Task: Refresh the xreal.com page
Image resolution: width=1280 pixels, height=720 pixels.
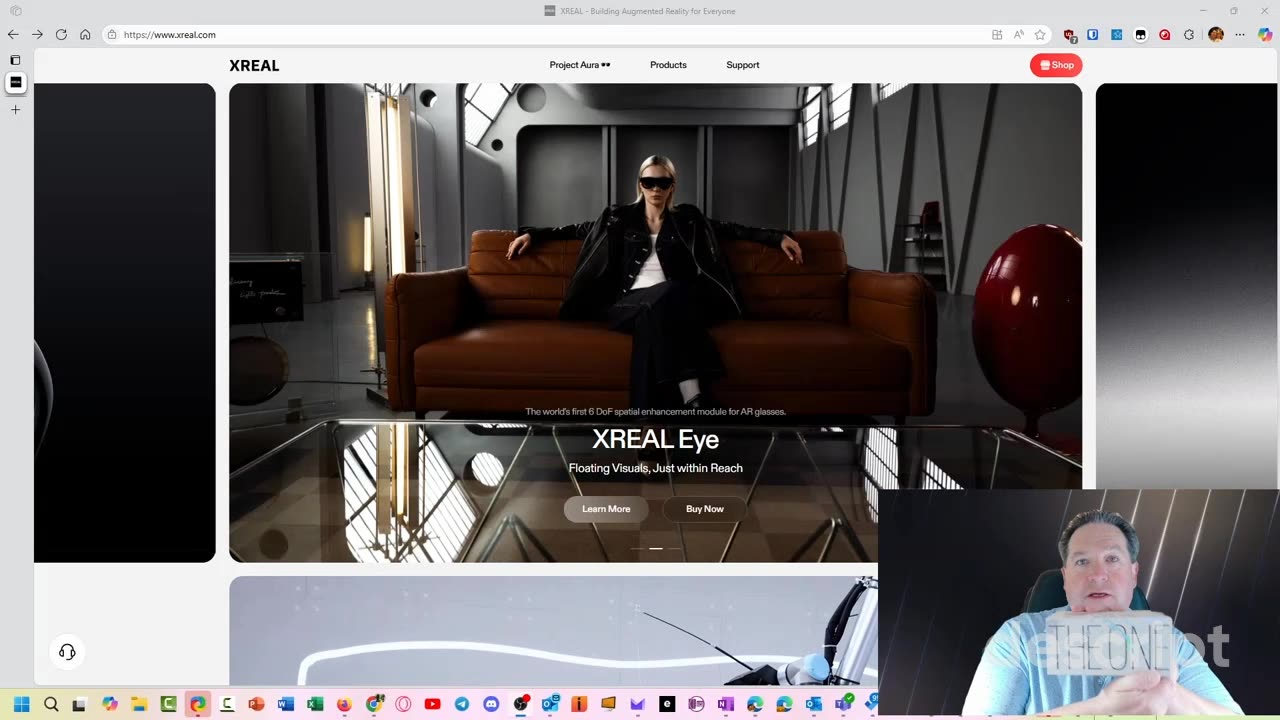Action: point(61,34)
